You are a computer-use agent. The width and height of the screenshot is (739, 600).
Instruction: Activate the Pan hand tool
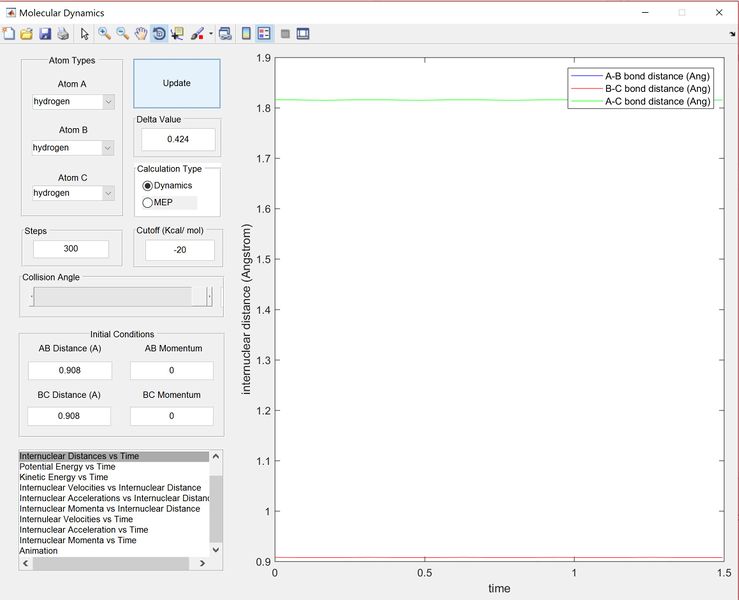(x=141, y=34)
